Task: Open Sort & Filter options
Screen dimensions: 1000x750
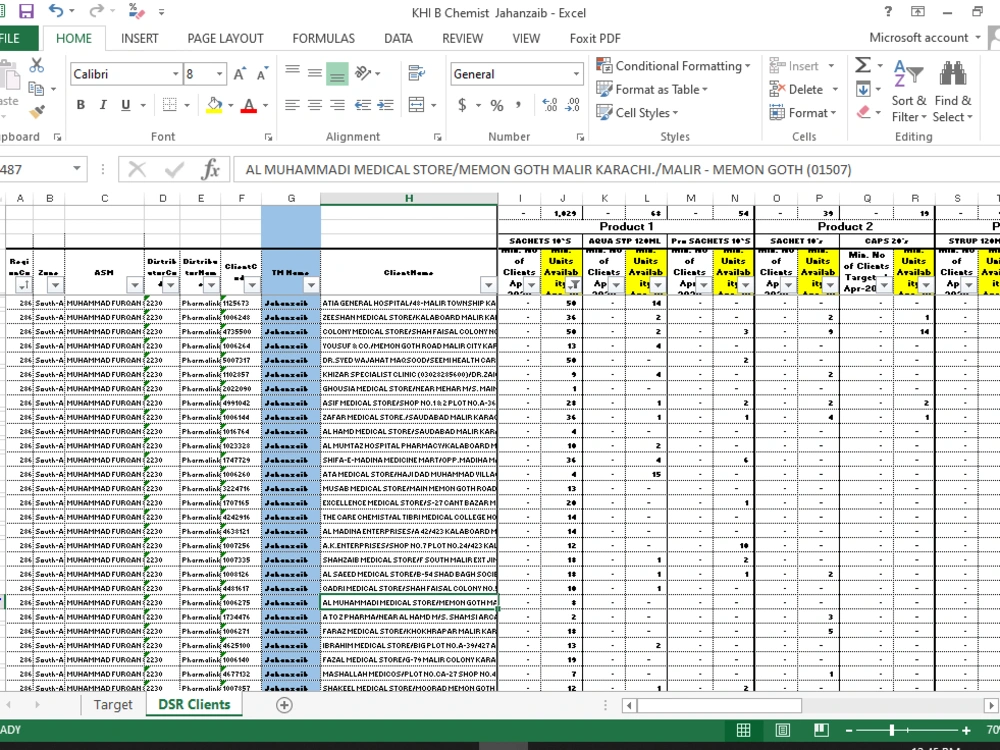Action: [x=909, y=89]
